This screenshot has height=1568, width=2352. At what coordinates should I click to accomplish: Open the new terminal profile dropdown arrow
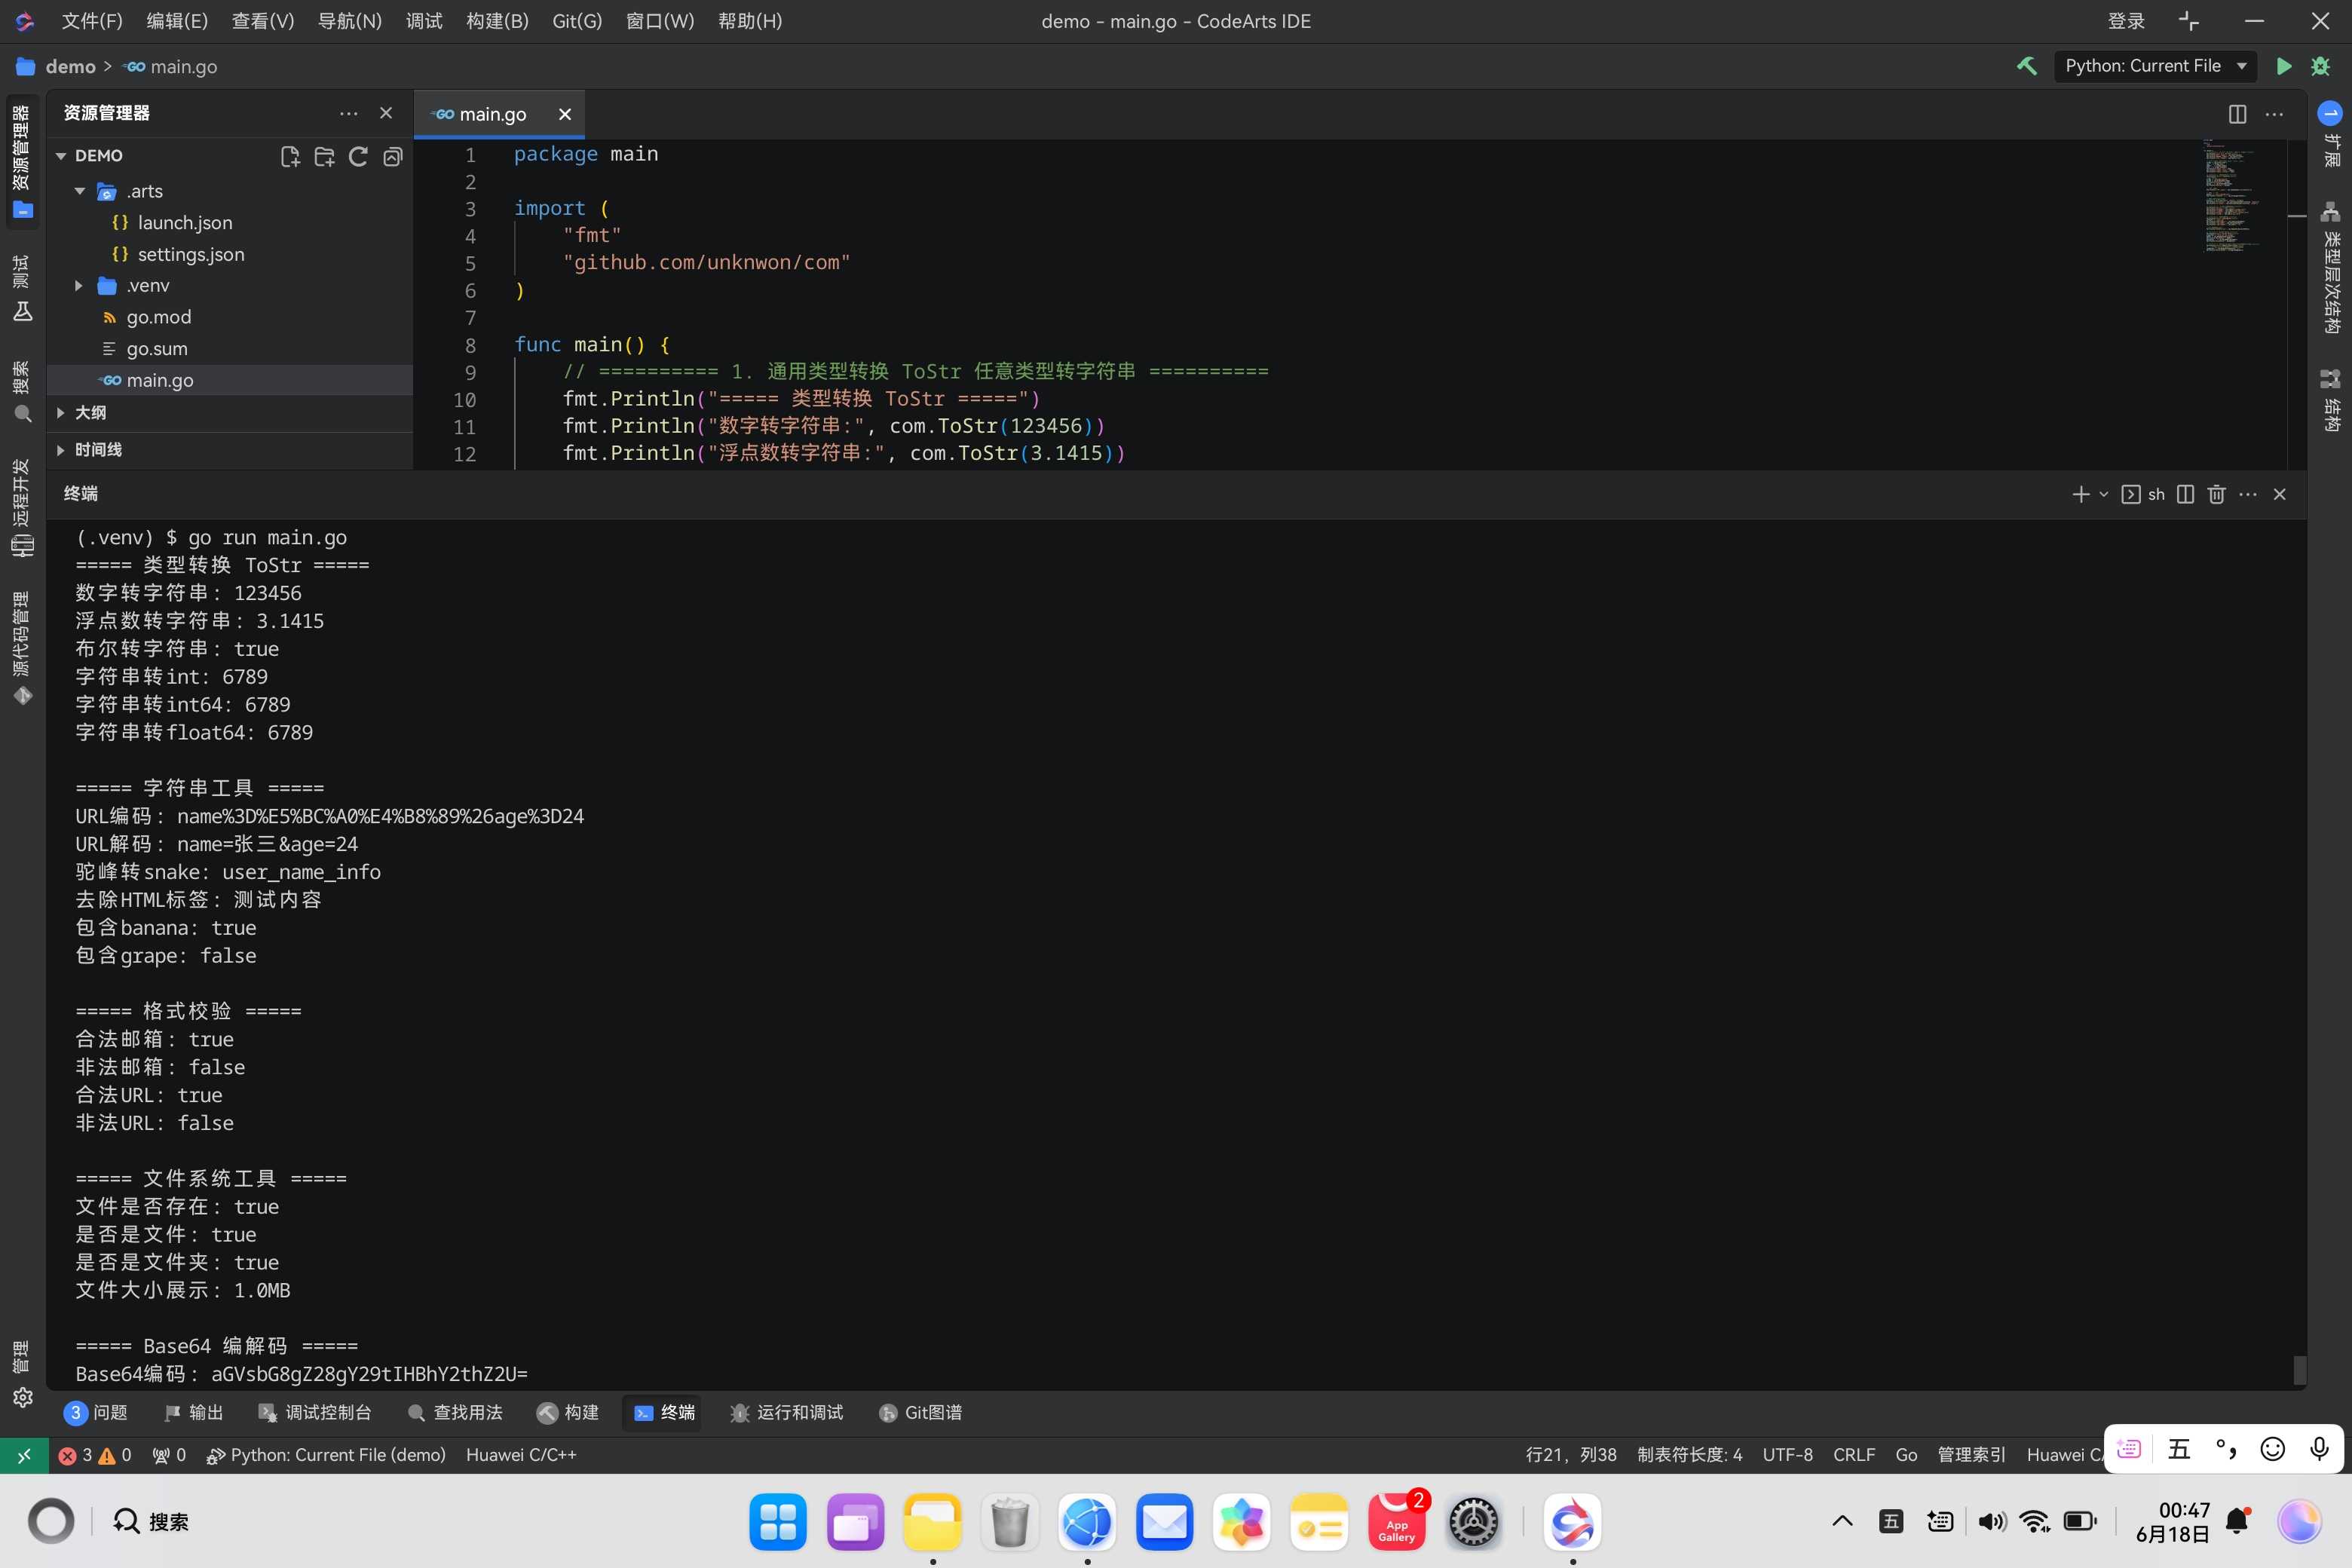pos(2103,494)
